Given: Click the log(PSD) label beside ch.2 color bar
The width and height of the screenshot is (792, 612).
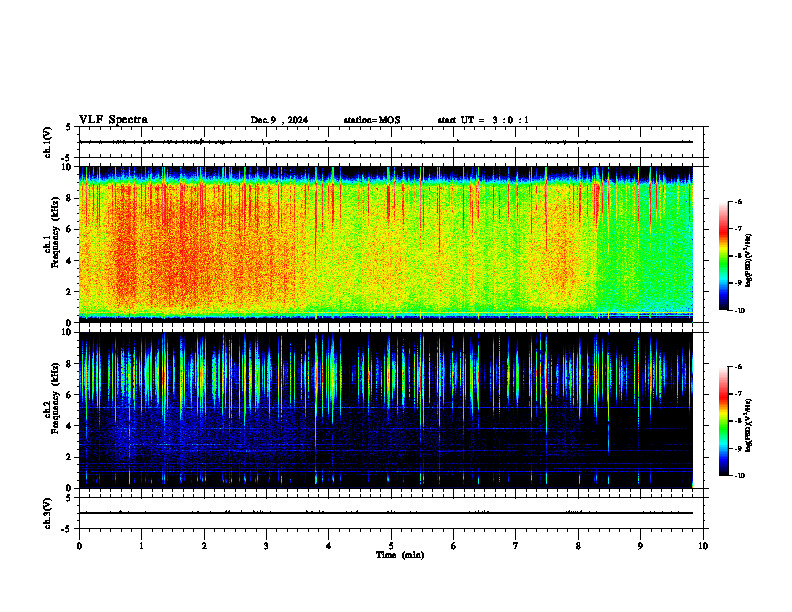Looking at the screenshot, I should click(x=749, y=425).
